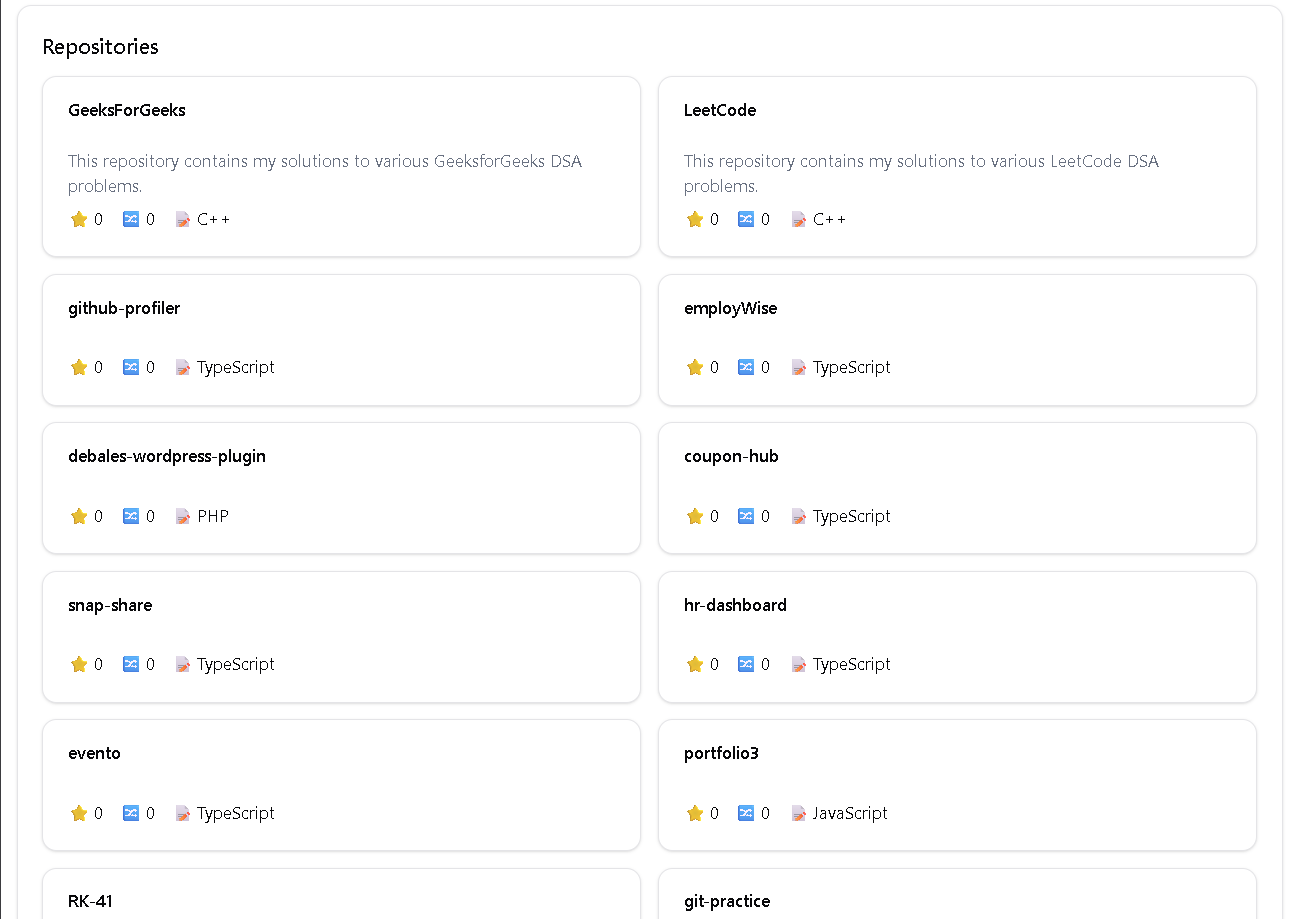
Task: Click the star icon on coupon-hub card
Action: tap(695, 516)
